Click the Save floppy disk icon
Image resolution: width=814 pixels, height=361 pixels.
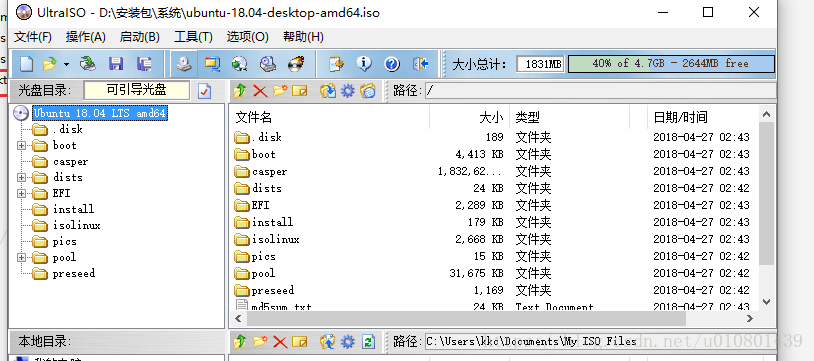click(116, 64)
